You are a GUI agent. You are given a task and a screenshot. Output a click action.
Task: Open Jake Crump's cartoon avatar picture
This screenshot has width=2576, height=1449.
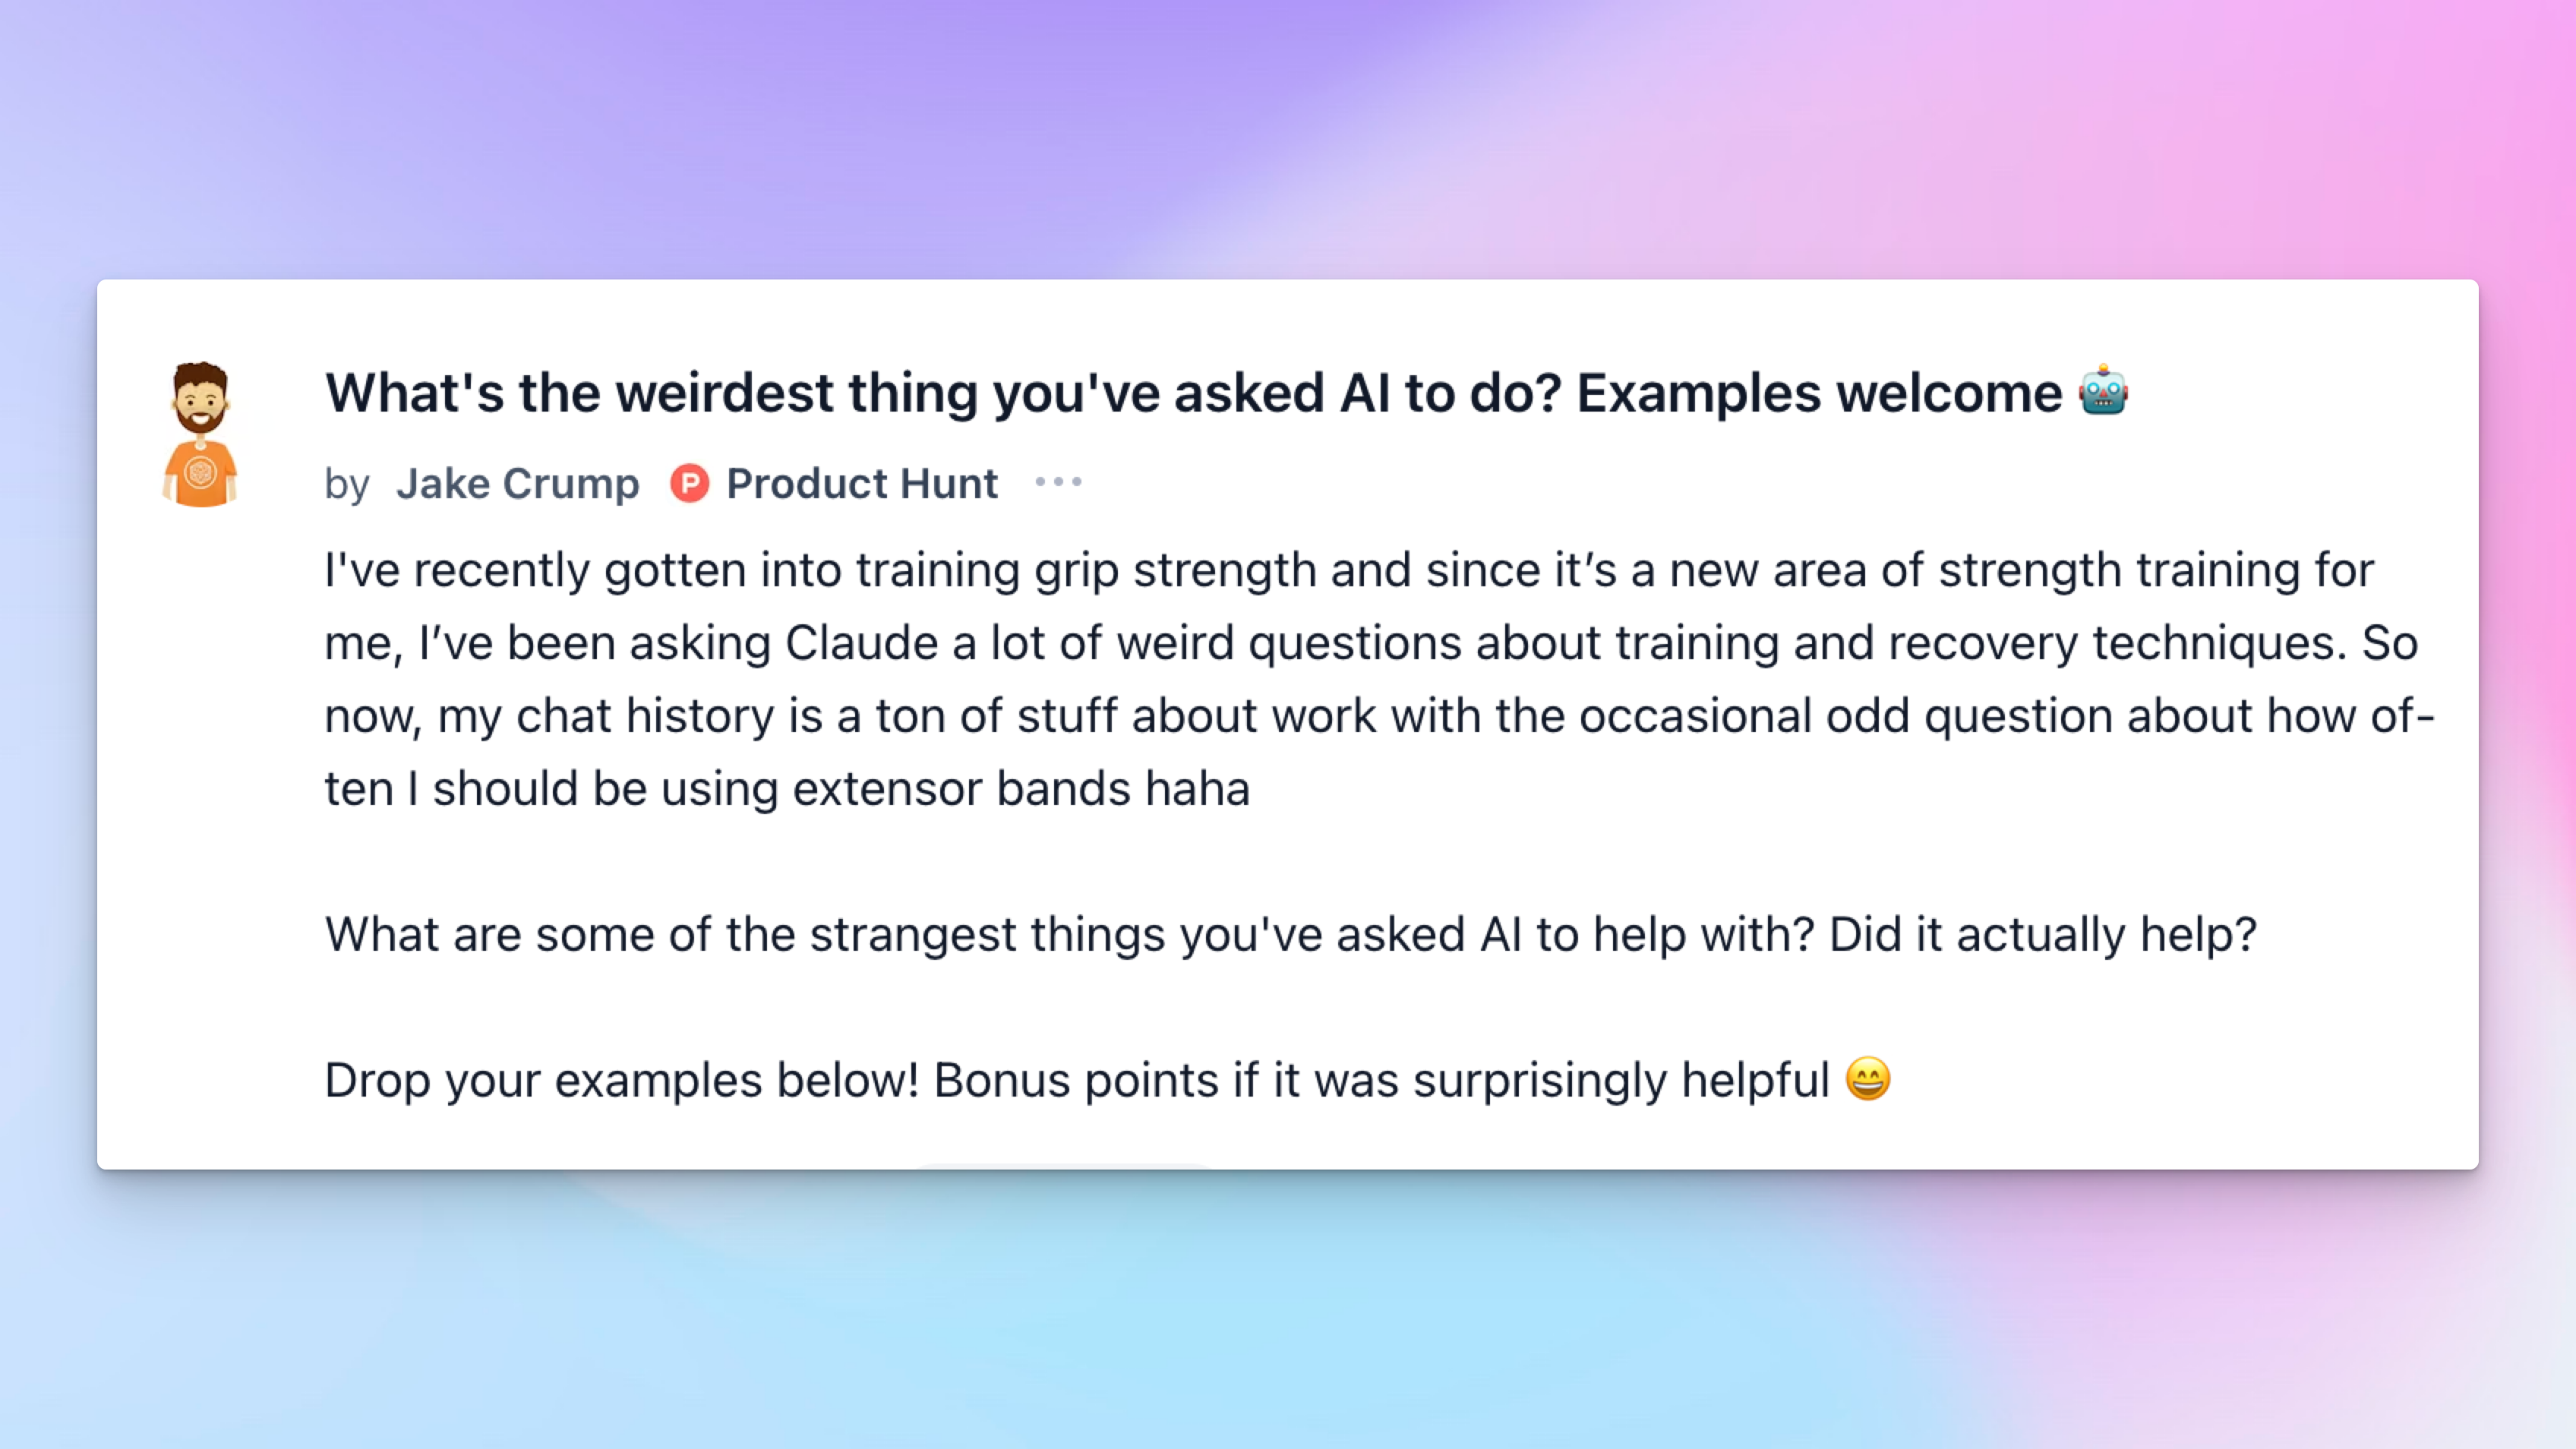200,434
